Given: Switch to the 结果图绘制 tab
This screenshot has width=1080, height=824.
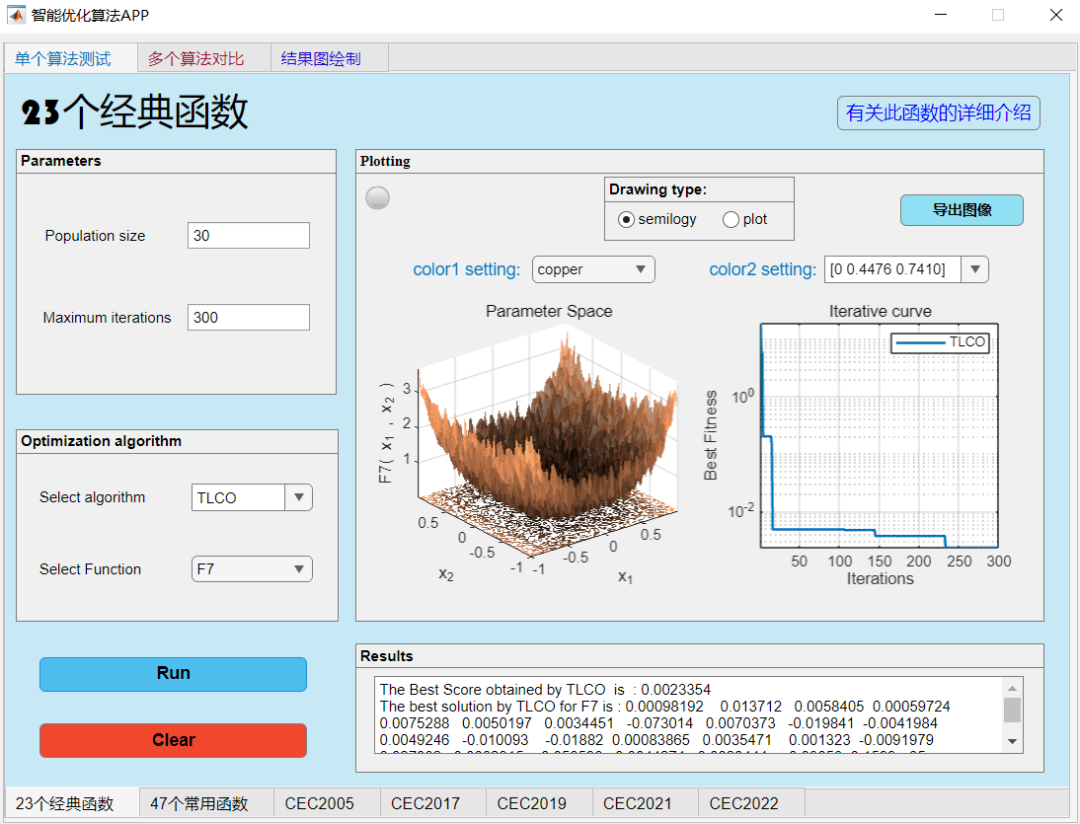Looking at the screenshot, I should [x=329, y=59].
